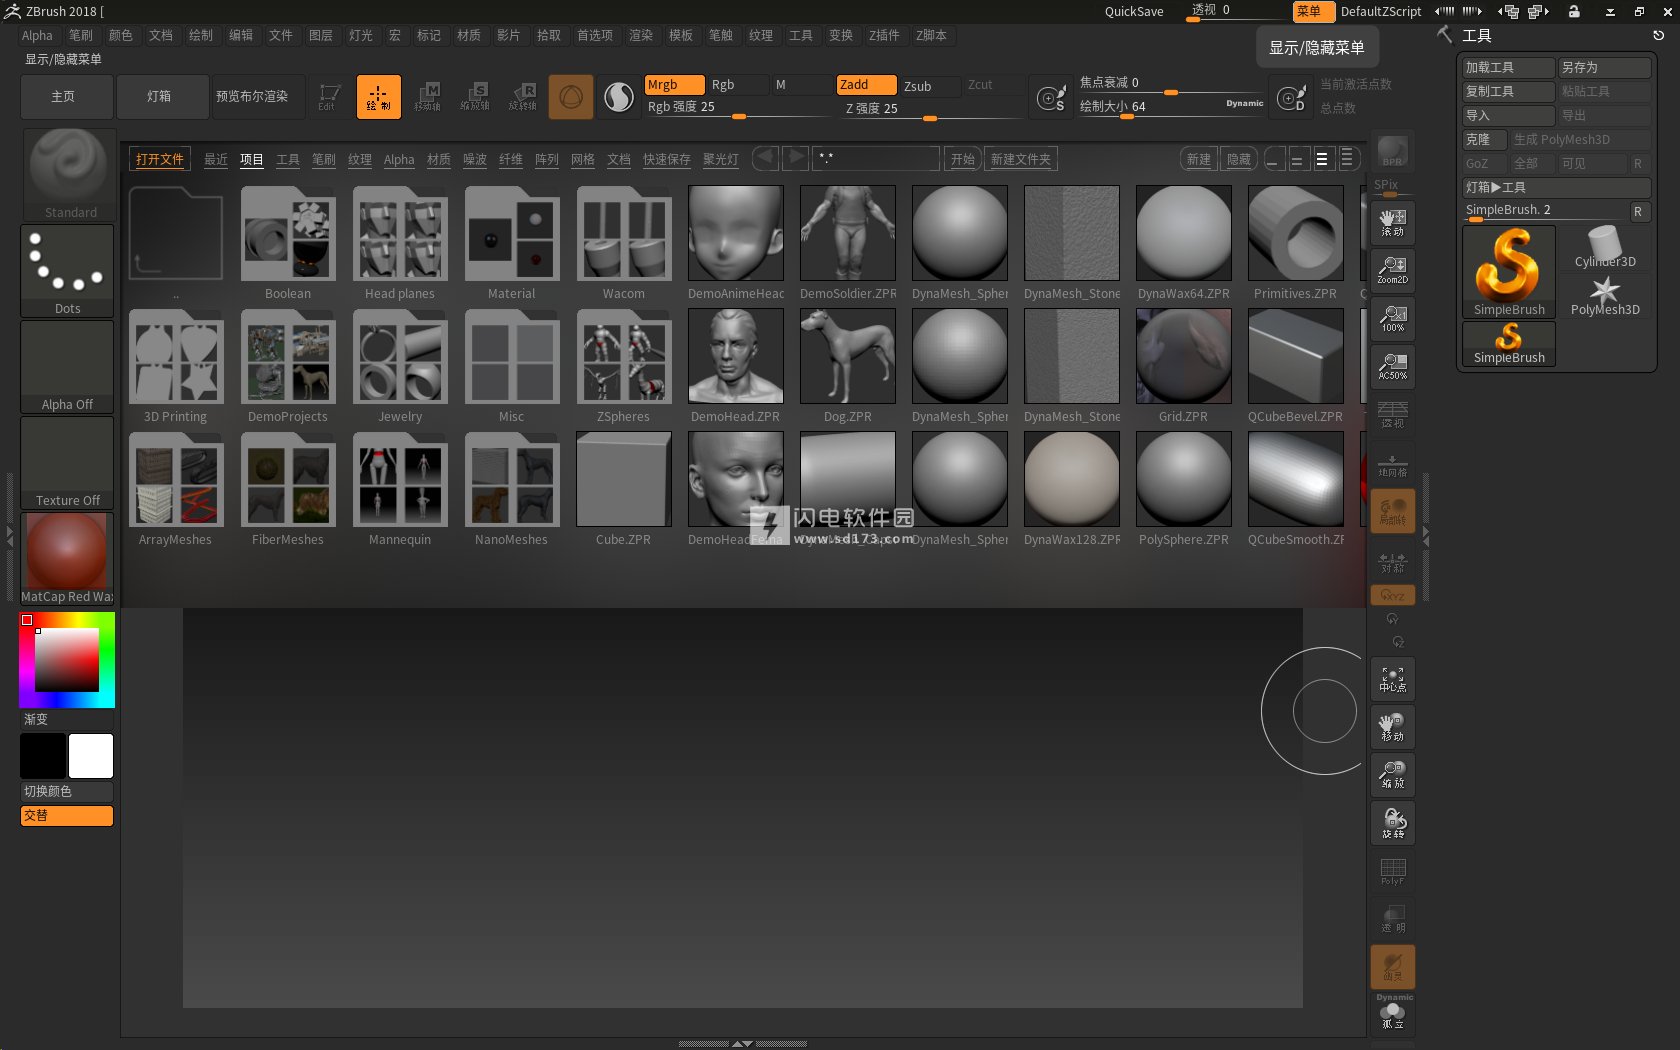Toggle the Solo (孤立) Dynamic button
The height and width of the screenshot is (1050, 1680).
1392,1014
